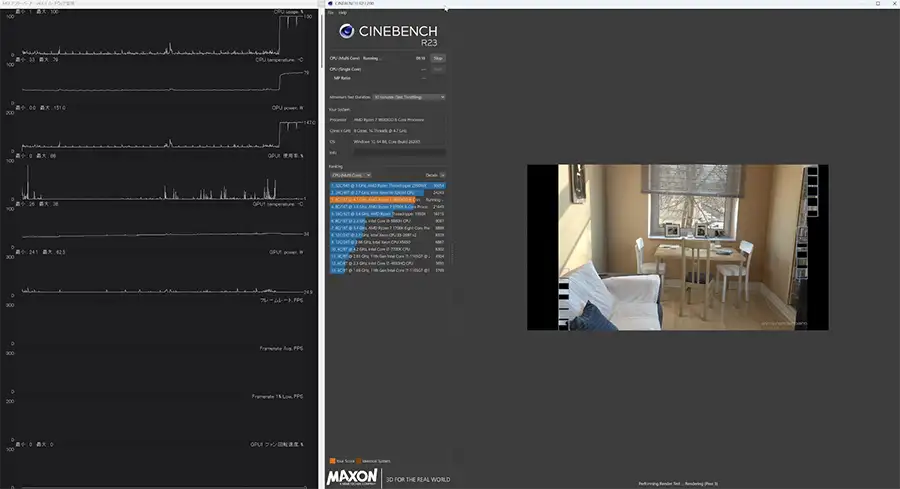Select ranking row 1, Threadripper 2990WX

387,186
